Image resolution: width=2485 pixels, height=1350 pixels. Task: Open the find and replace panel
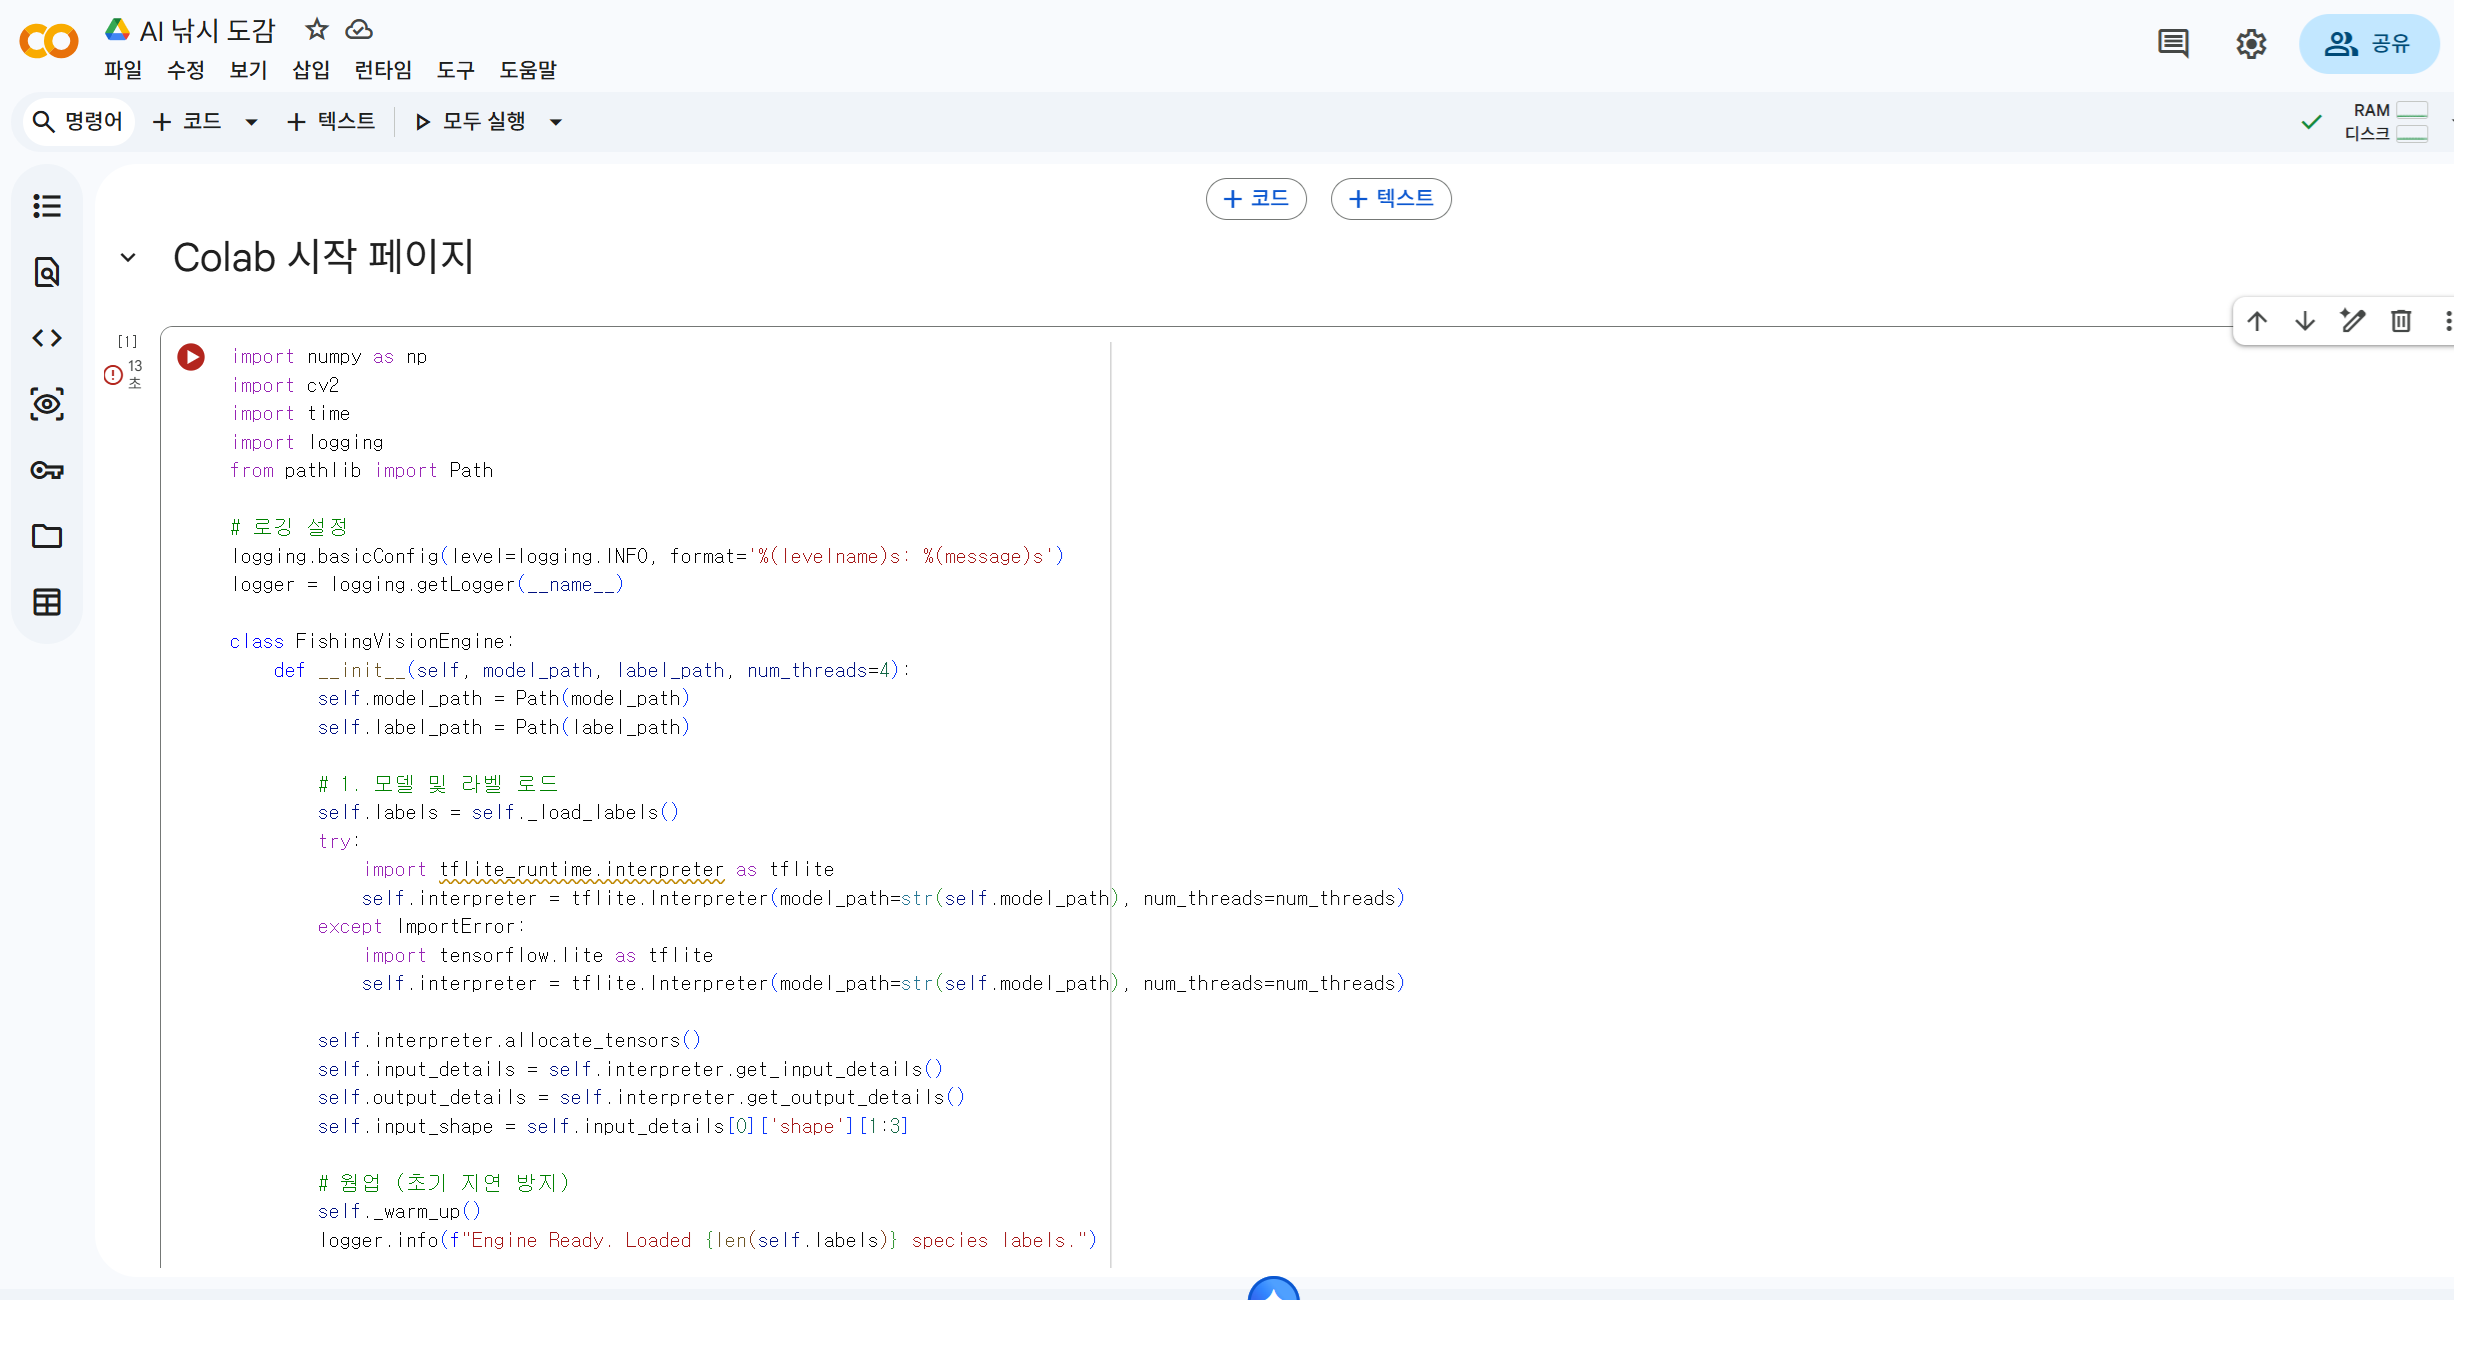pyautogui.click(x=47, y=271)
